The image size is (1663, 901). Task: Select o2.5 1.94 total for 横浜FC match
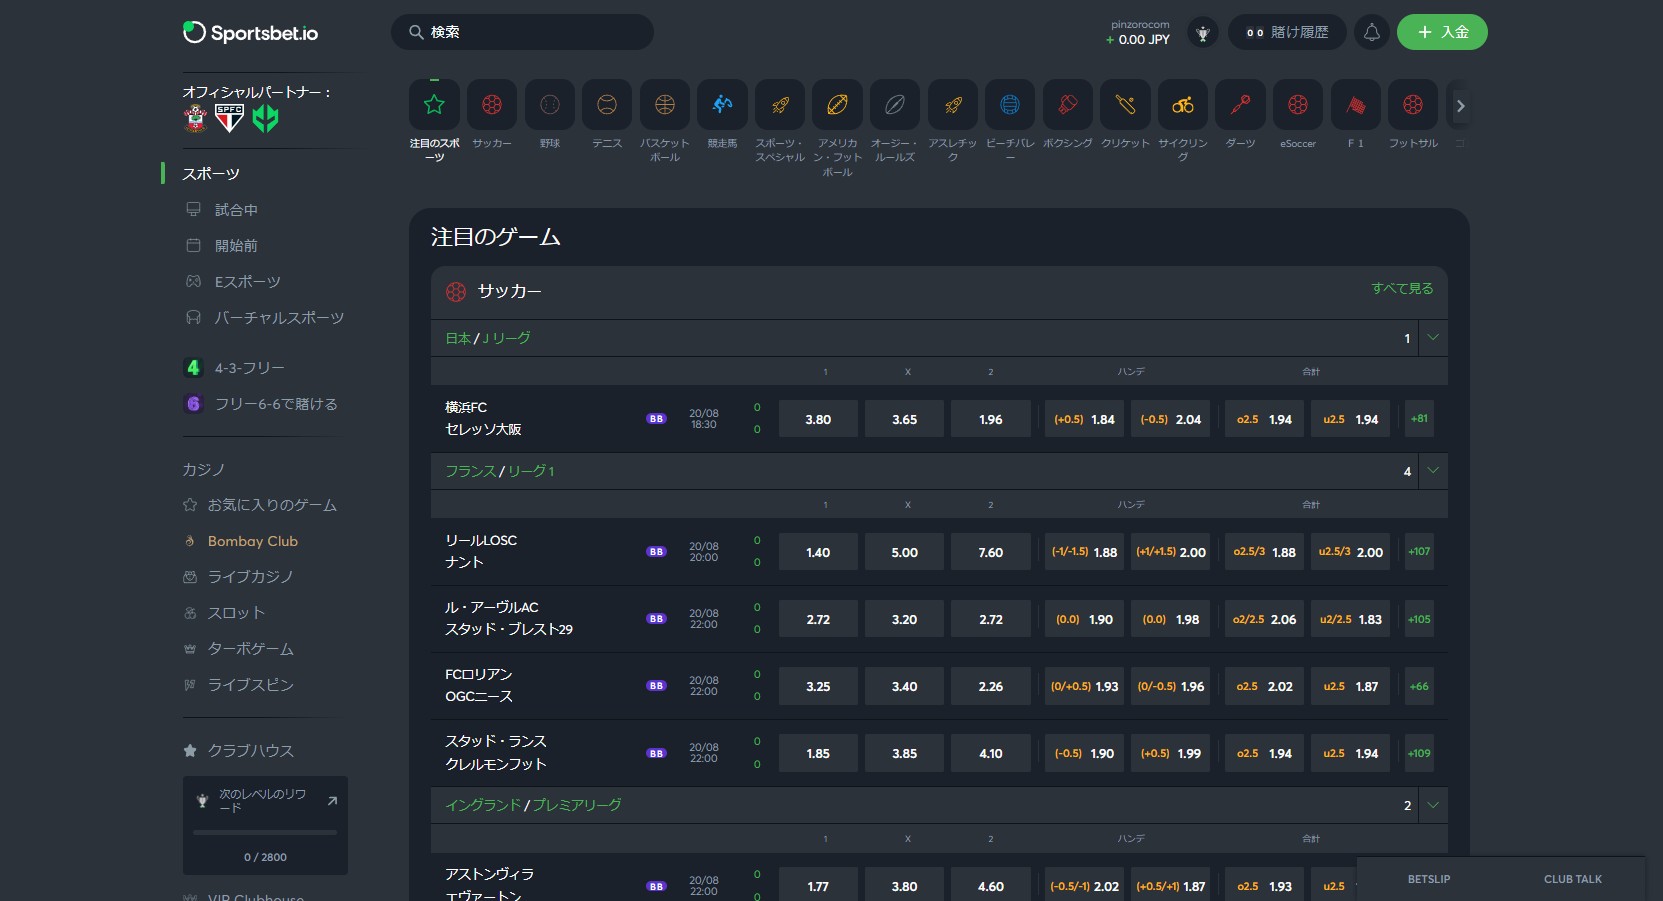[x=1264, y=419]
